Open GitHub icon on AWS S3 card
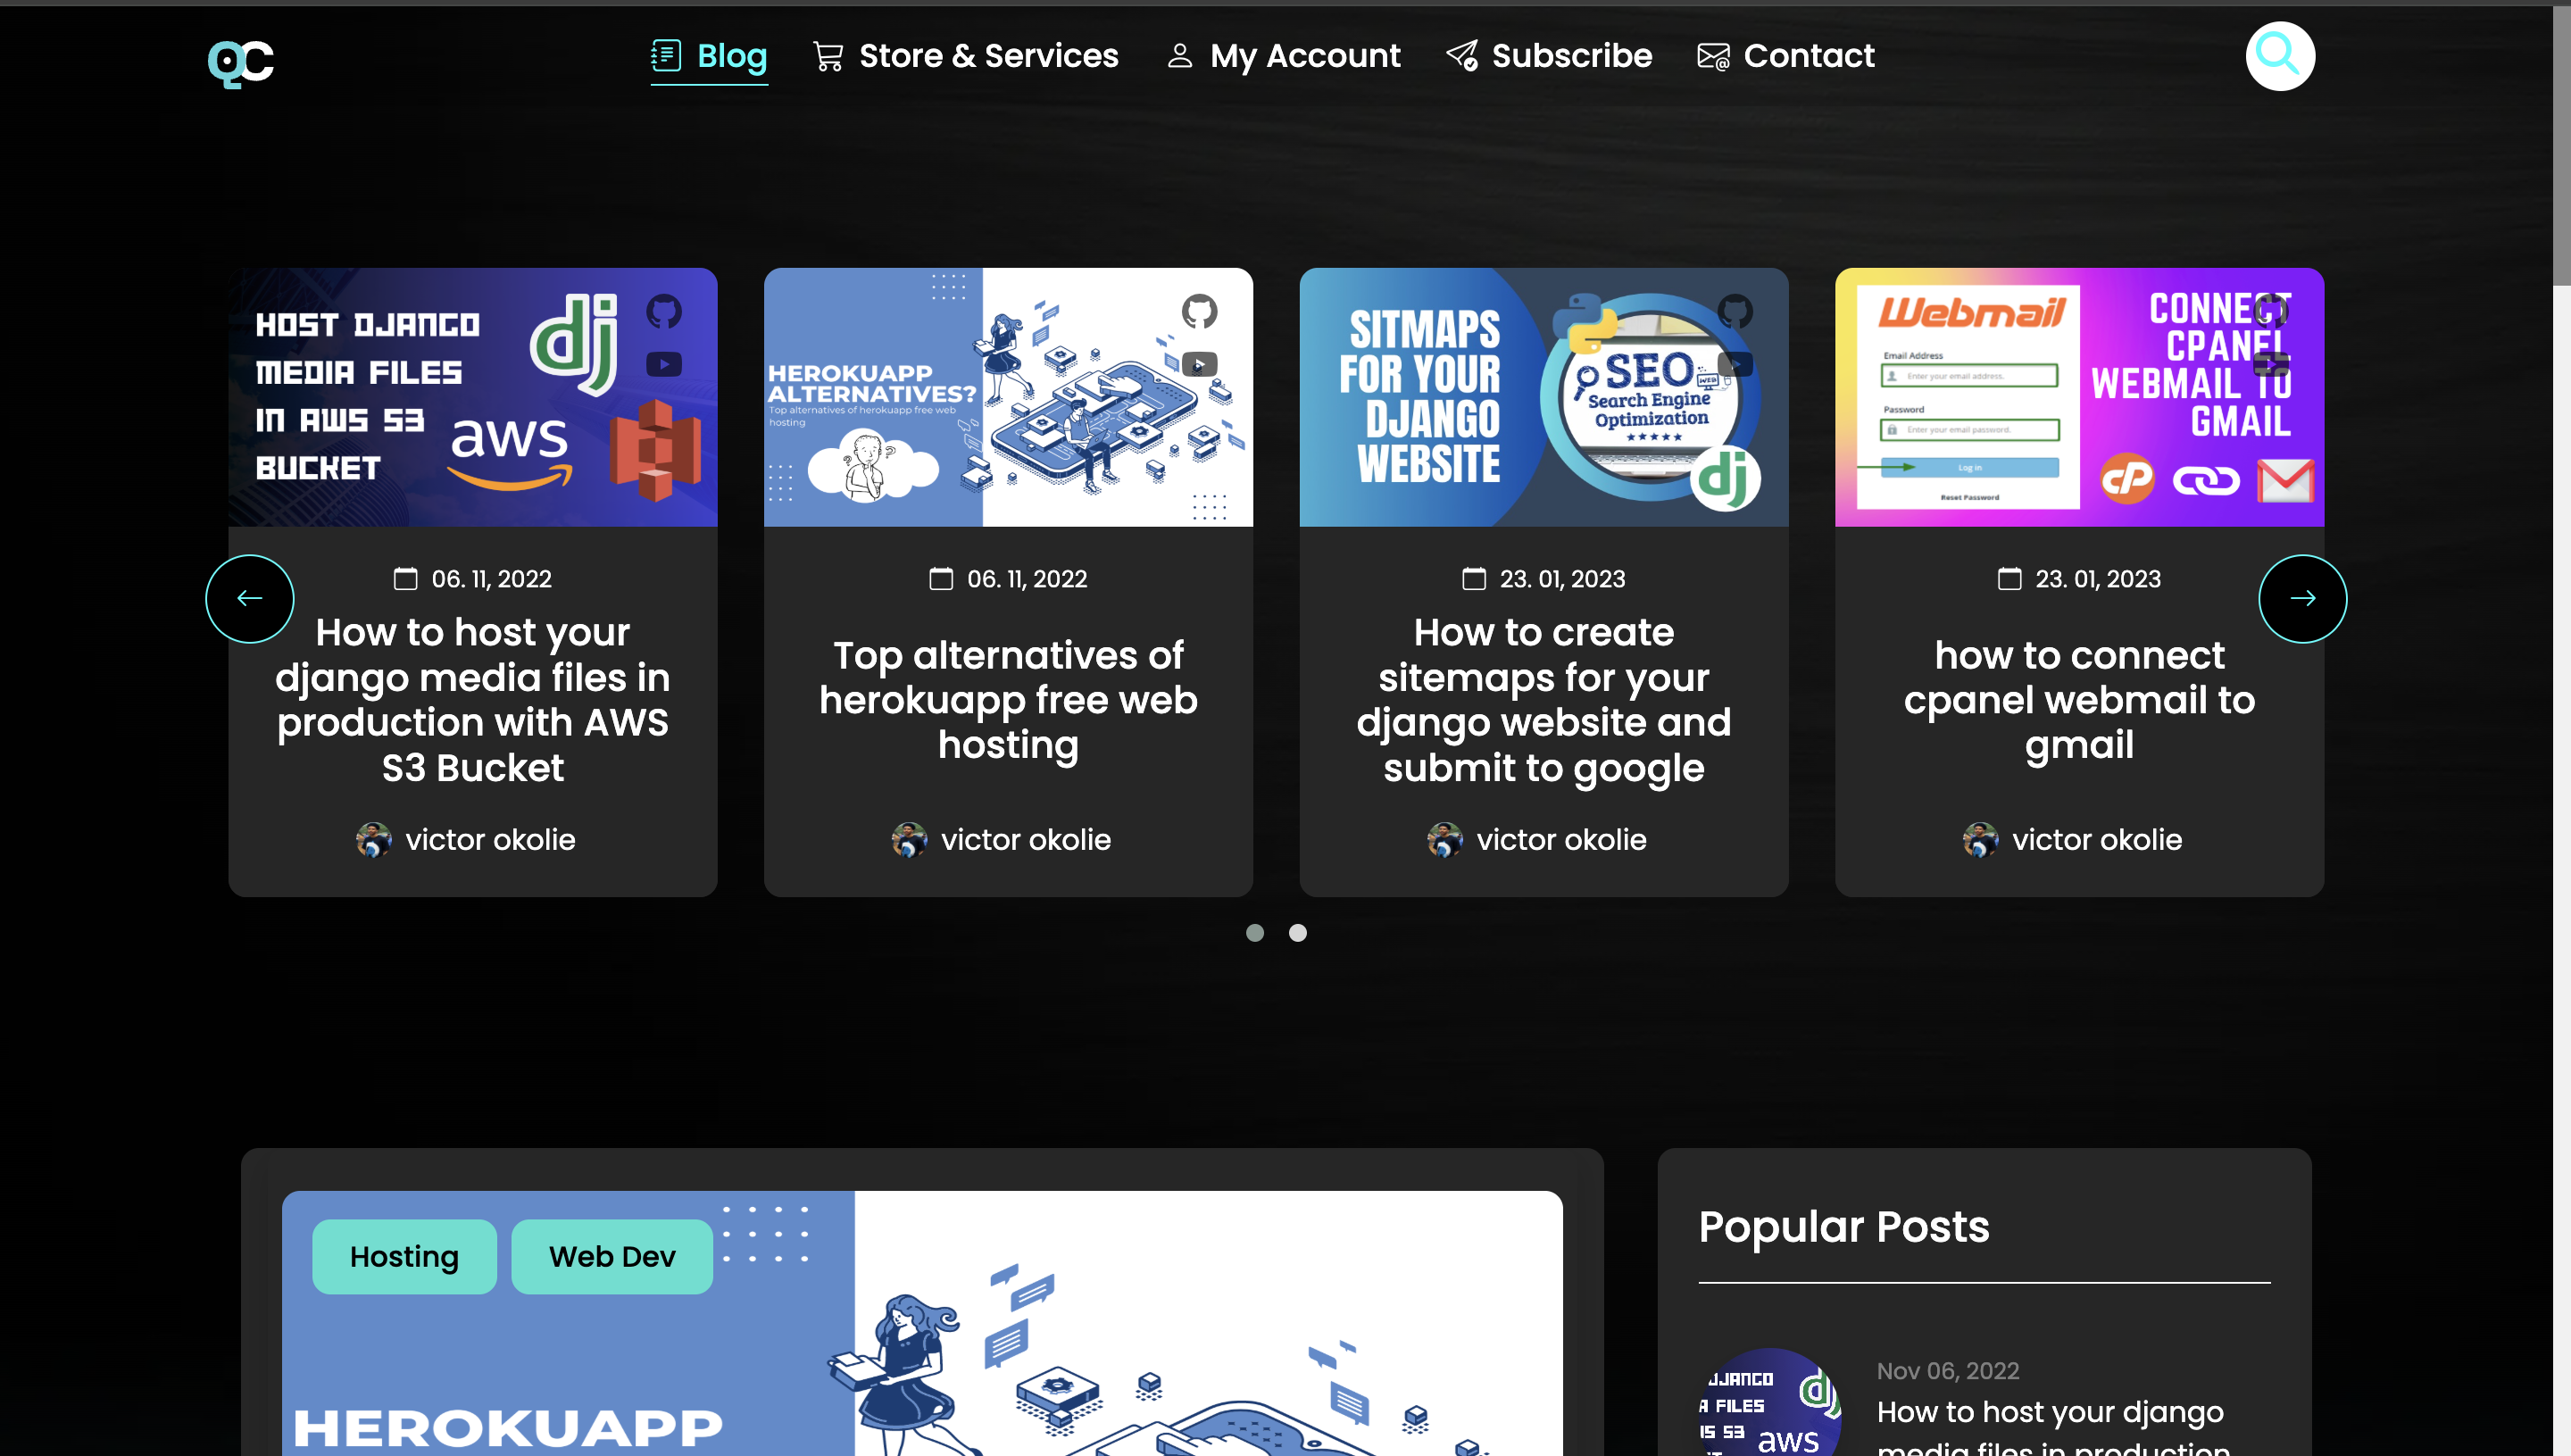The height and width of the screenshot is (1456, 2571). [664, 312]
